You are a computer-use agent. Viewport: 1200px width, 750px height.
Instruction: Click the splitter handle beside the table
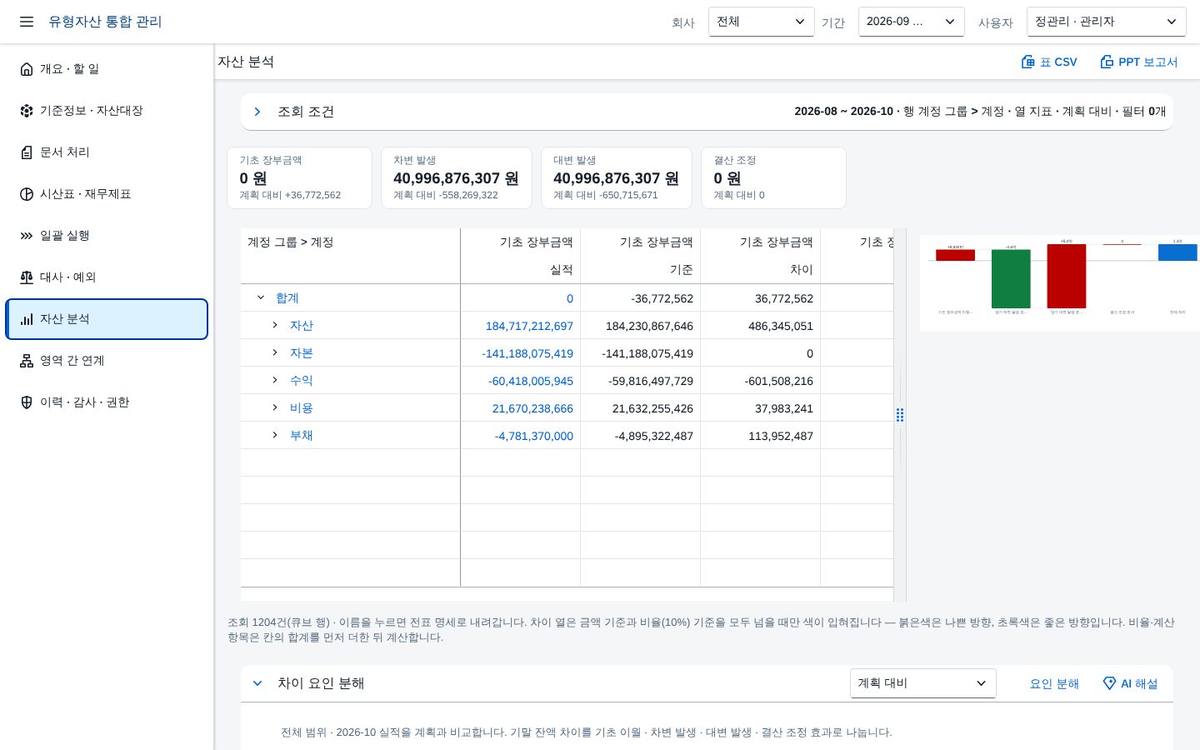[x=900, y=415]
